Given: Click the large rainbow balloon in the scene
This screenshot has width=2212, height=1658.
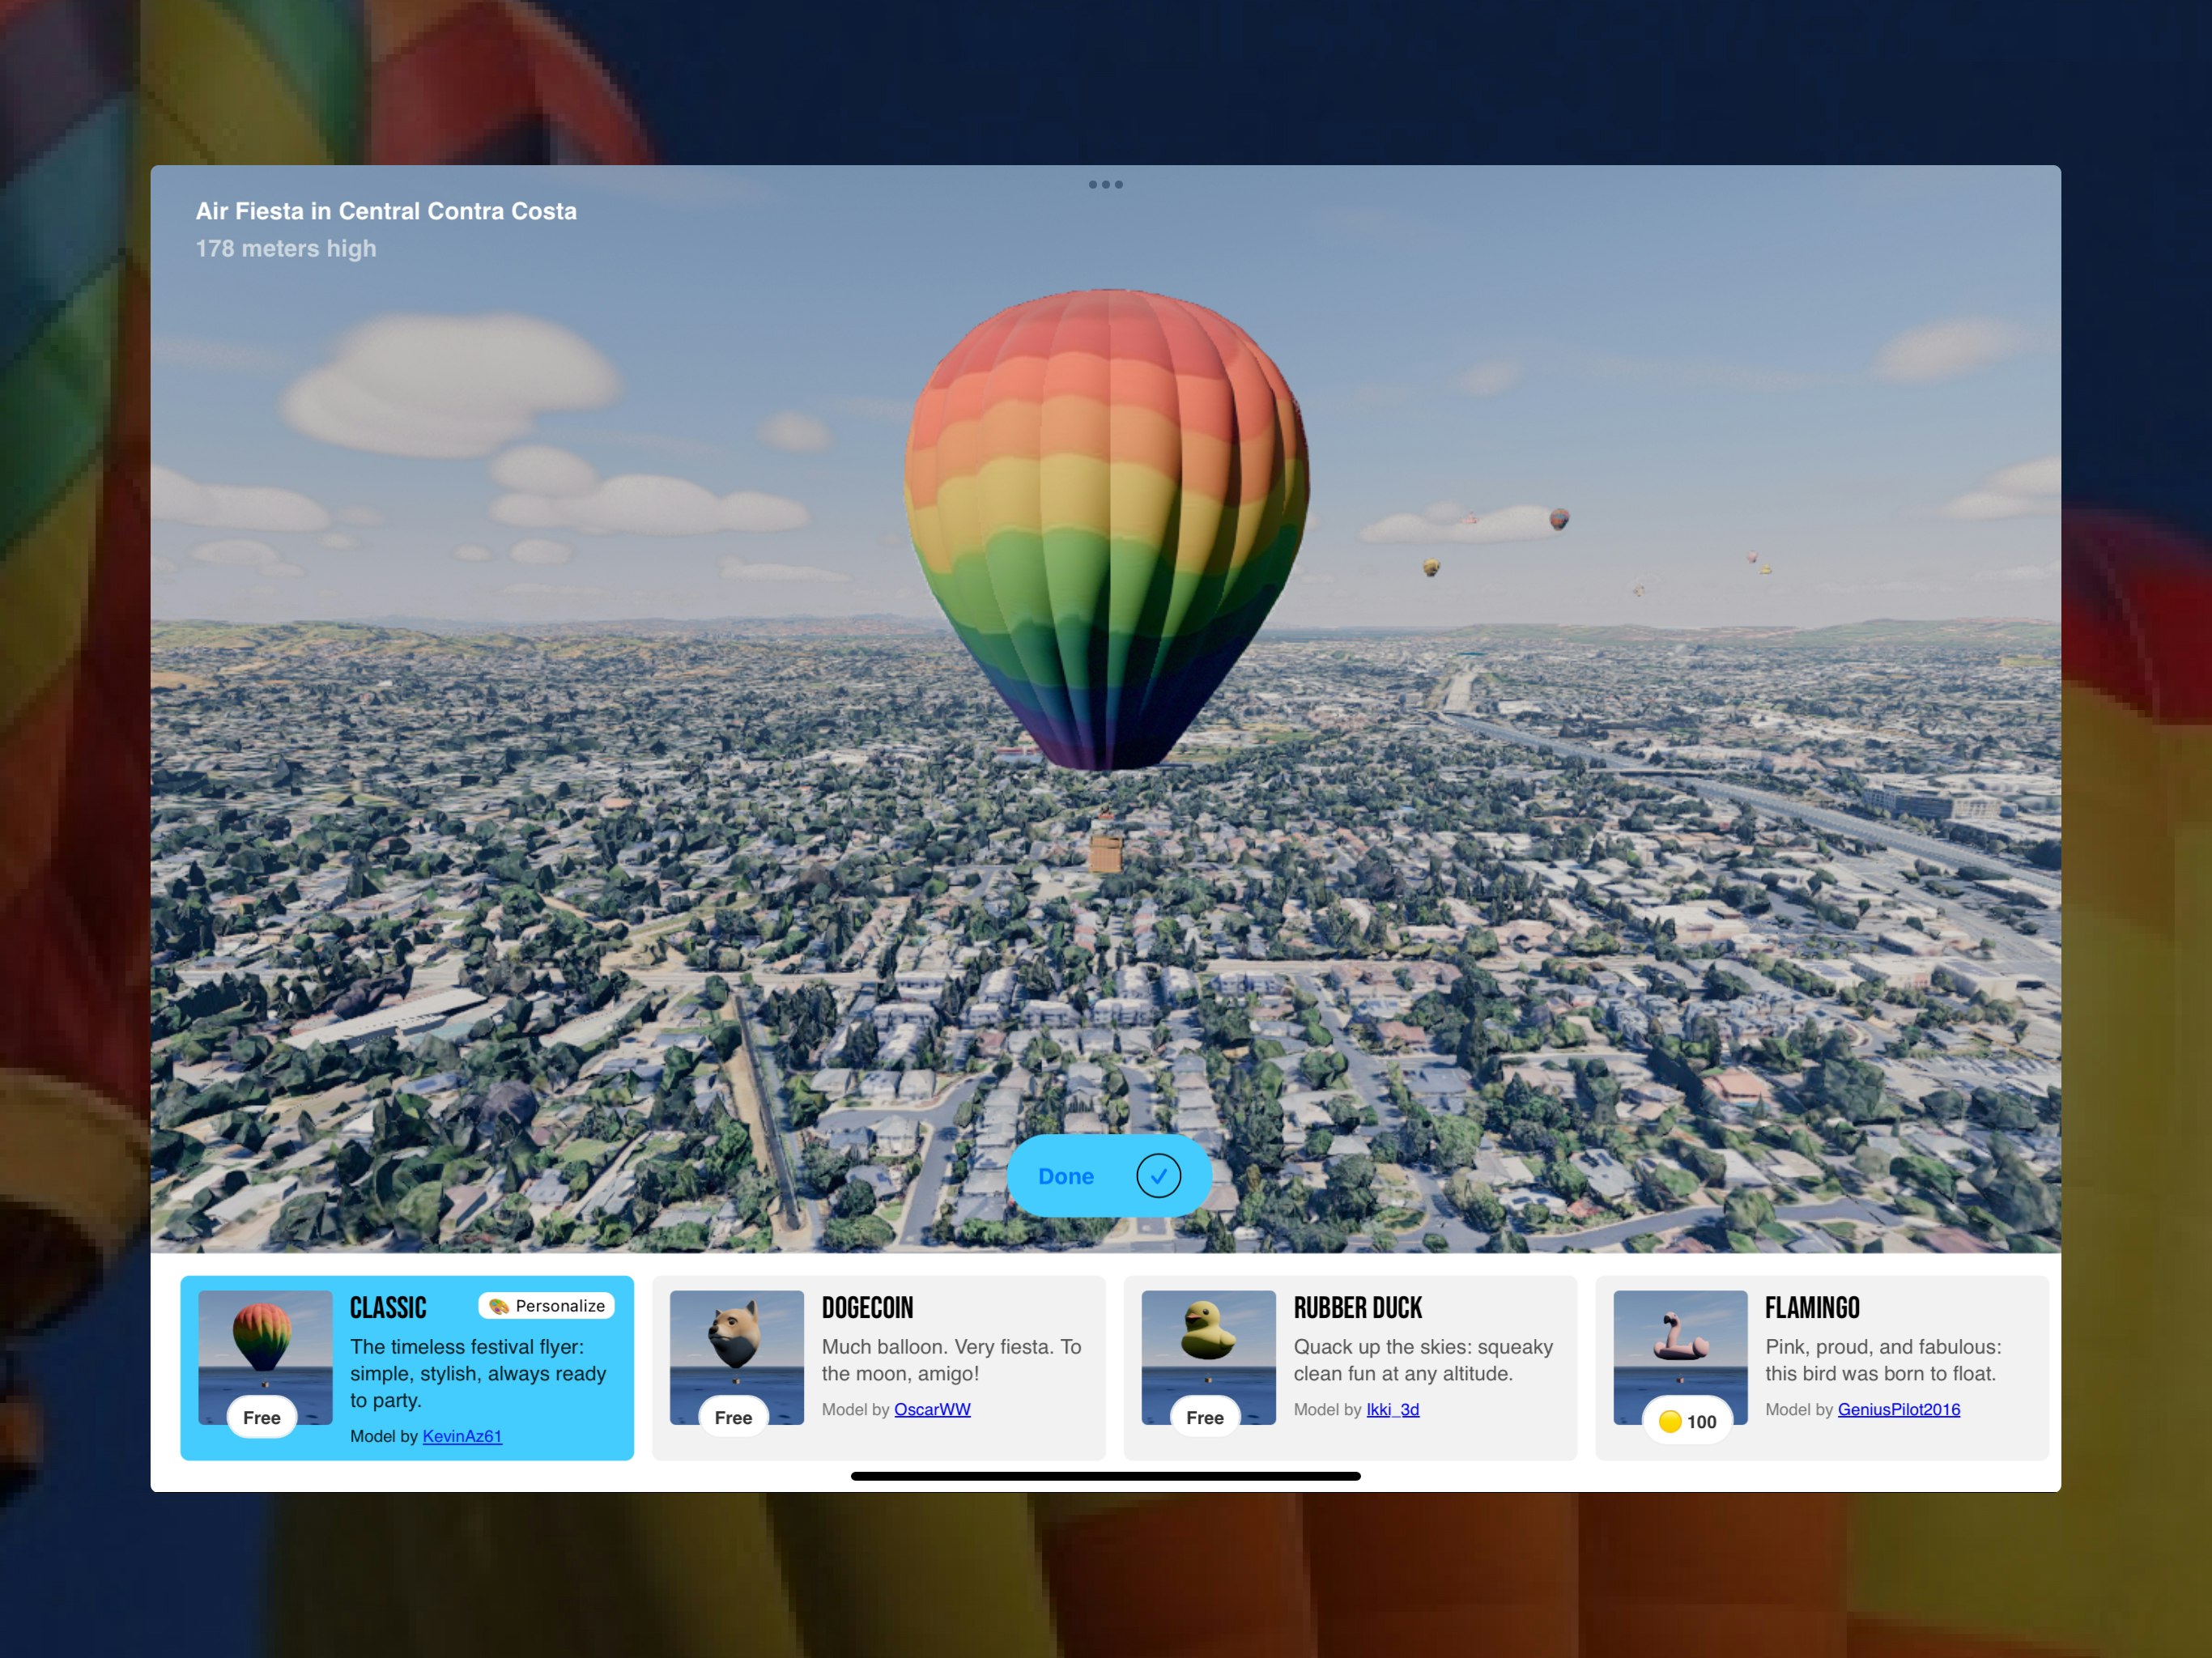Looking at the screenshot, I should [1105, 520].
